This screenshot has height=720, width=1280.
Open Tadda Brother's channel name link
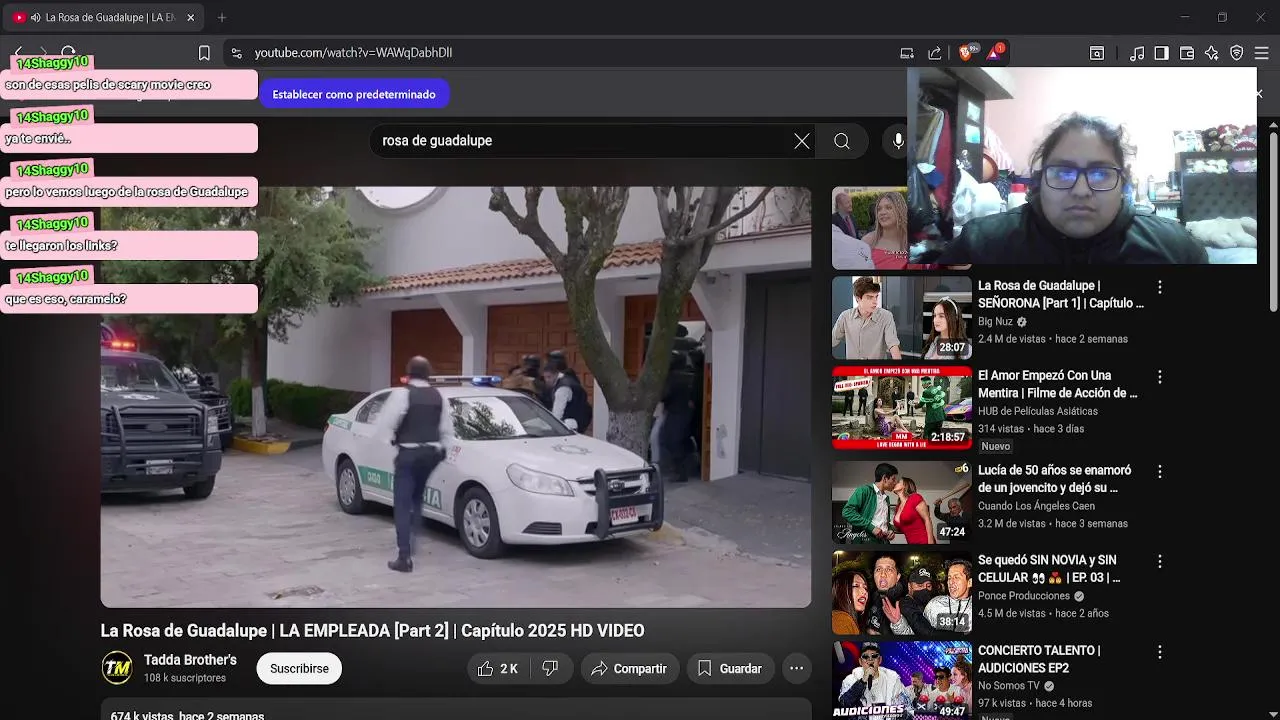coord(190,660)
